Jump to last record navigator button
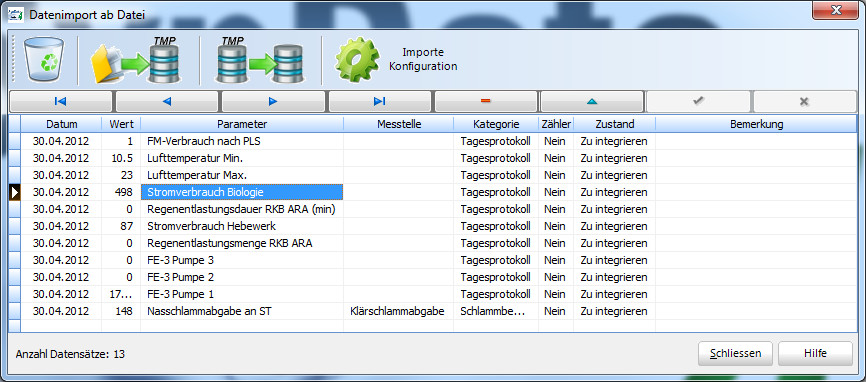Screen dimensions: 866x382 [x=379, y=101]
